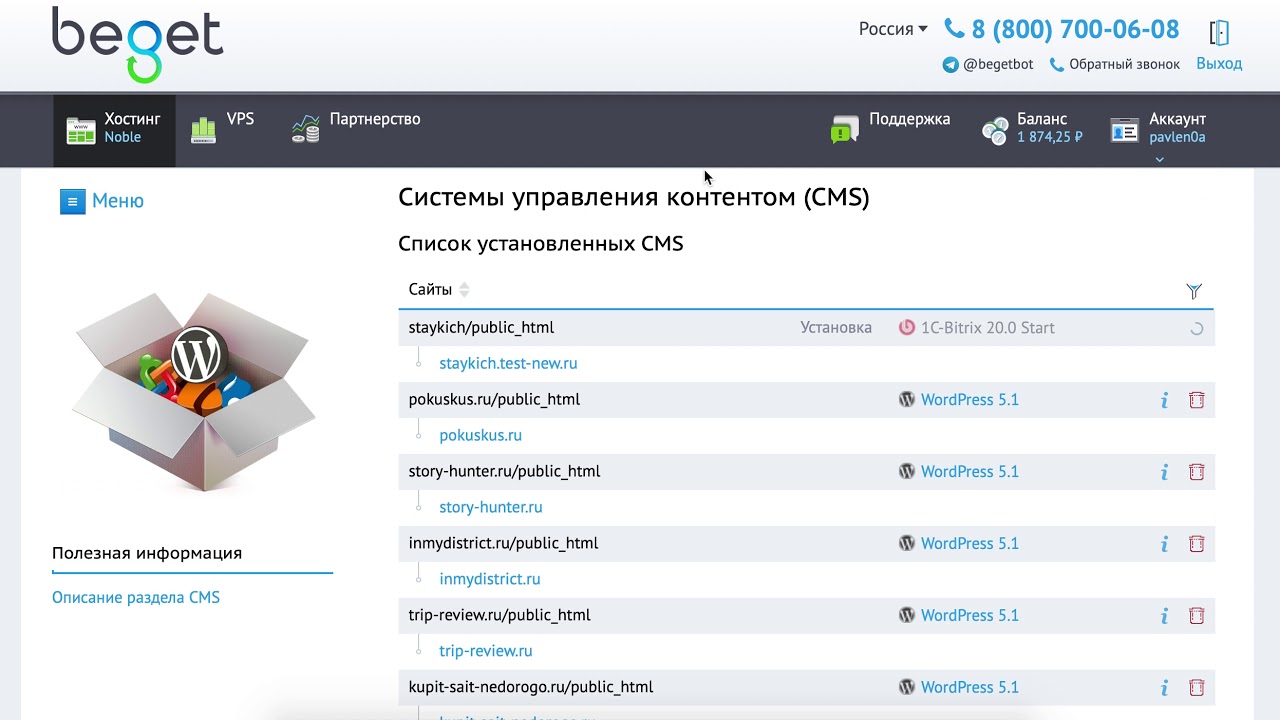Image resolution: width=1280 pixels, height=720 pixels.
Task: Click the blue Меню hamburger icon
Action: click(x=72, y=201)
